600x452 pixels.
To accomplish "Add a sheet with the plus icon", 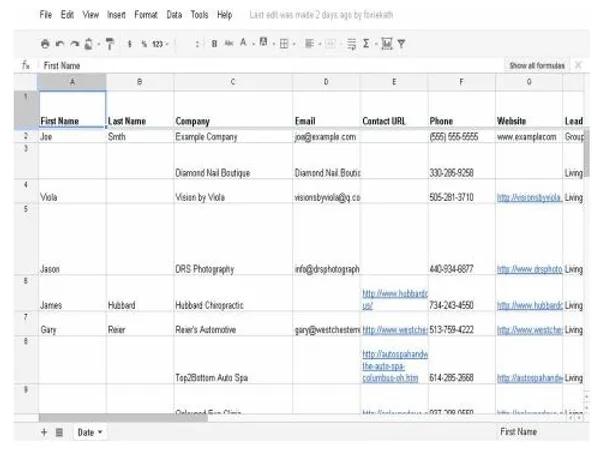I will click(44, 432).
